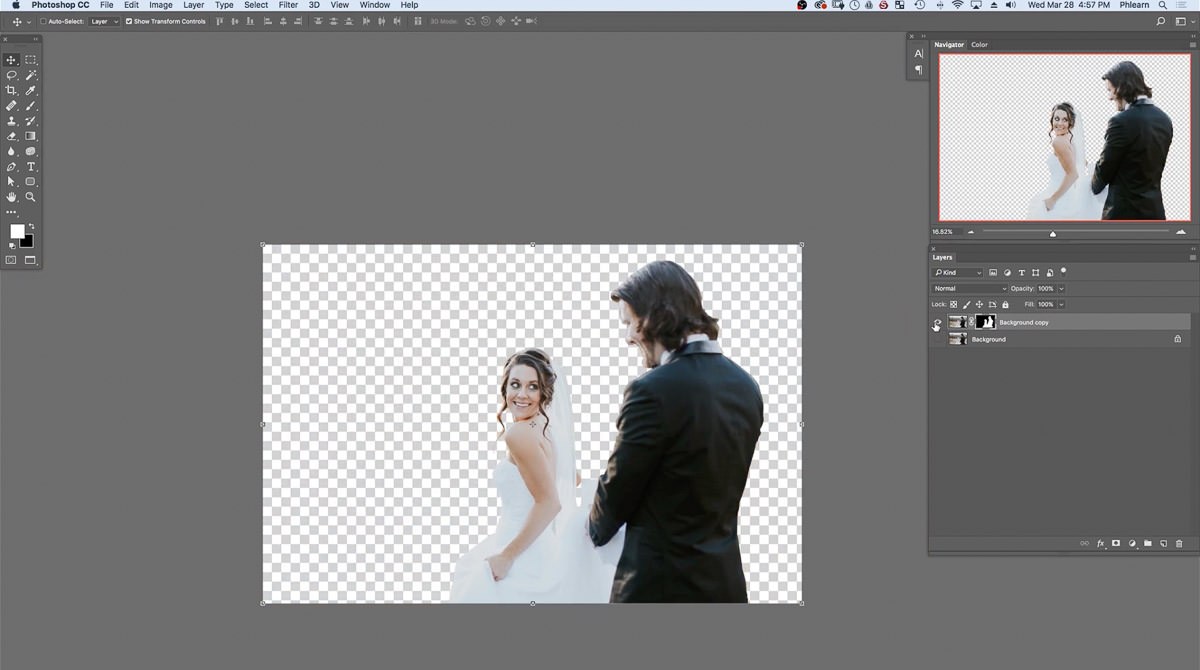Viewport: 1200px width, 670px height.
Task: Toggle lock position
Action: (979, 304)
